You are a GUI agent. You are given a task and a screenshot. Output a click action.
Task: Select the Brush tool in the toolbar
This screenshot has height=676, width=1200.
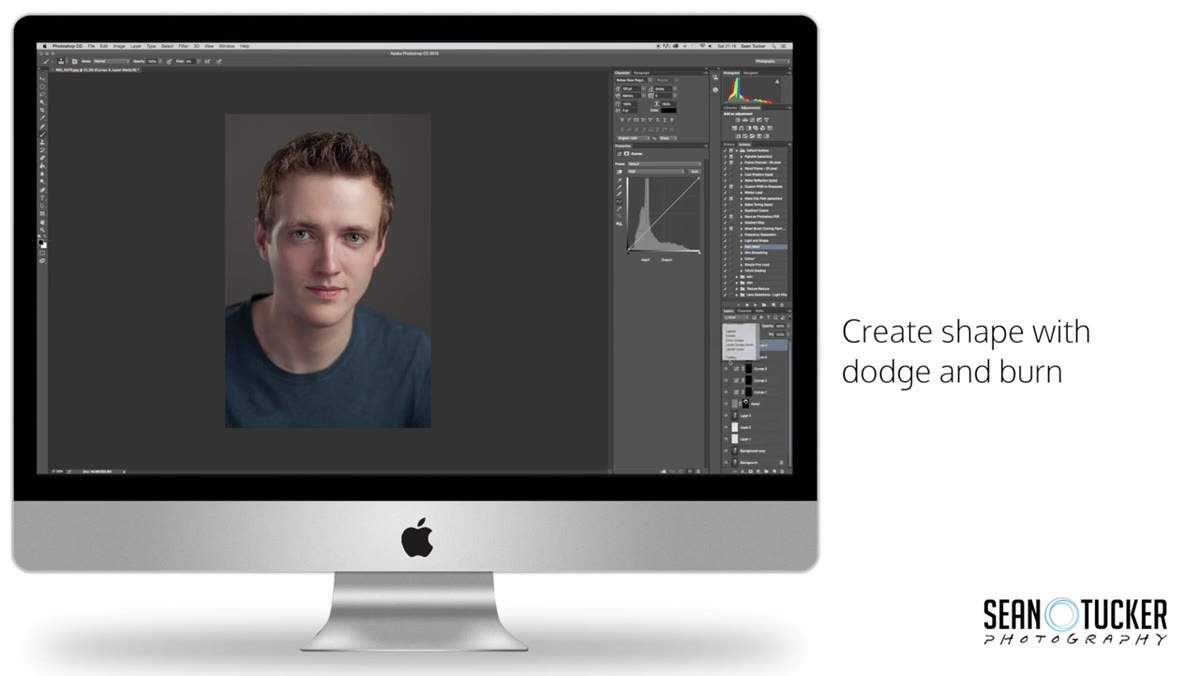pyautogui.click(x=42, y=134)
